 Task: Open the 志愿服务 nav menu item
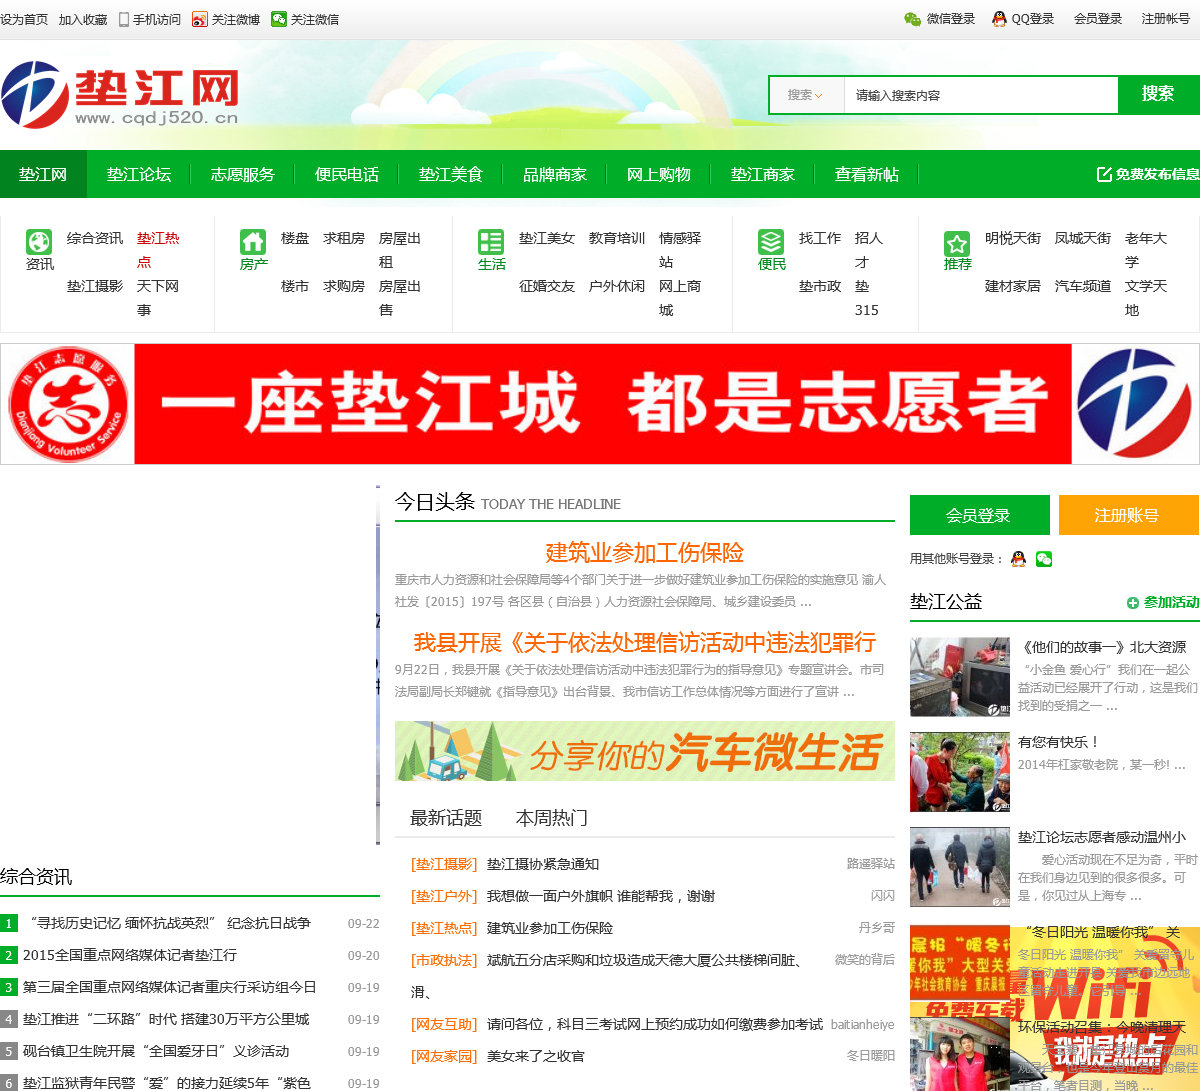[243, 174]
